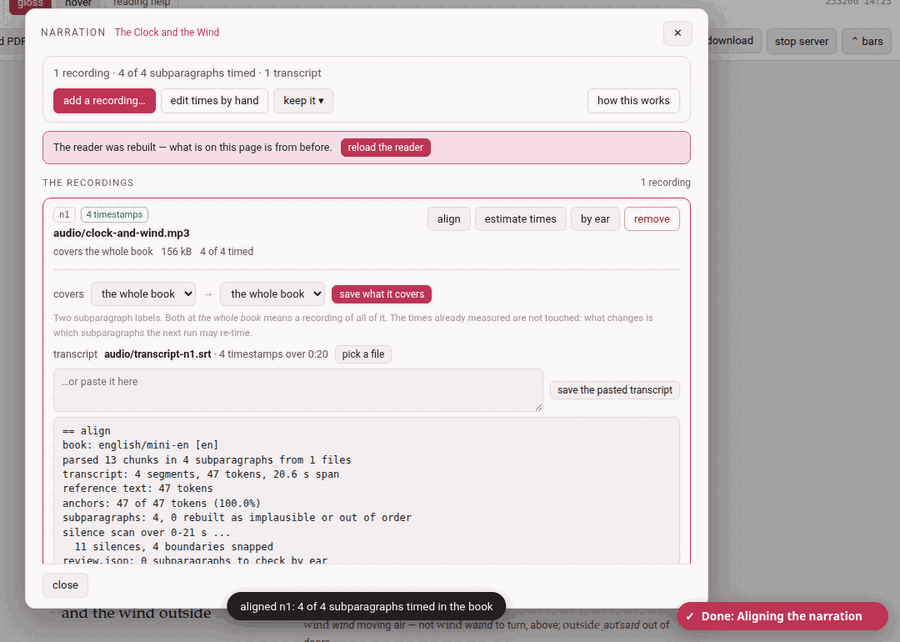Open the 'reading help' tab in the background

(141, 3)
